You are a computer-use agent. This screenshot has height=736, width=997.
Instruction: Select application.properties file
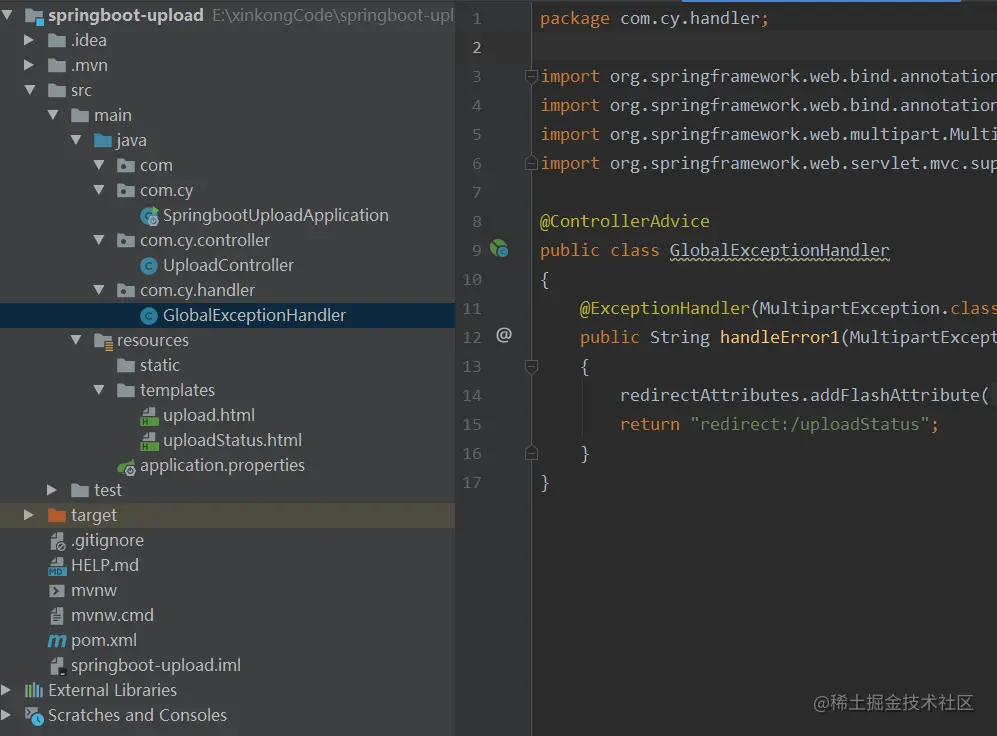tap(222, 465)
